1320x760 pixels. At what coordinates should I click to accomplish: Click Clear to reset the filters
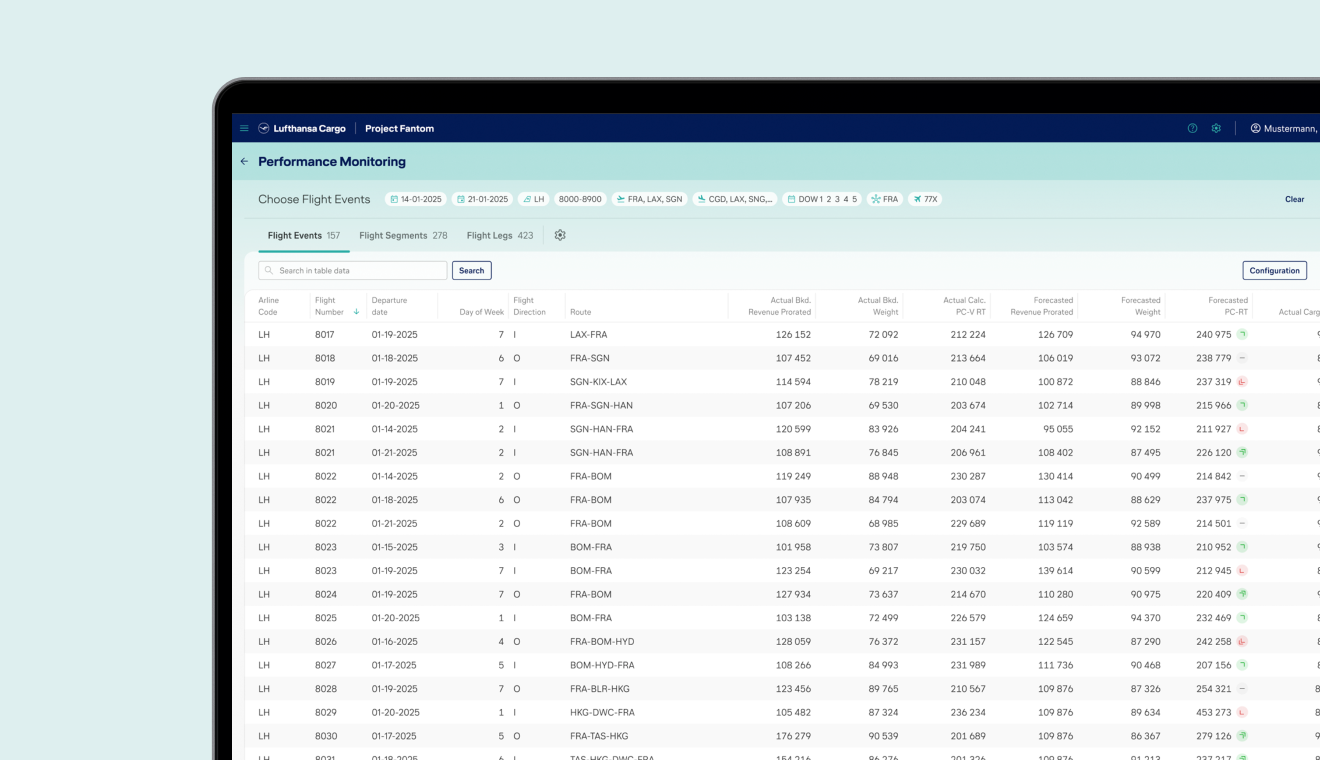(1294, 200)
